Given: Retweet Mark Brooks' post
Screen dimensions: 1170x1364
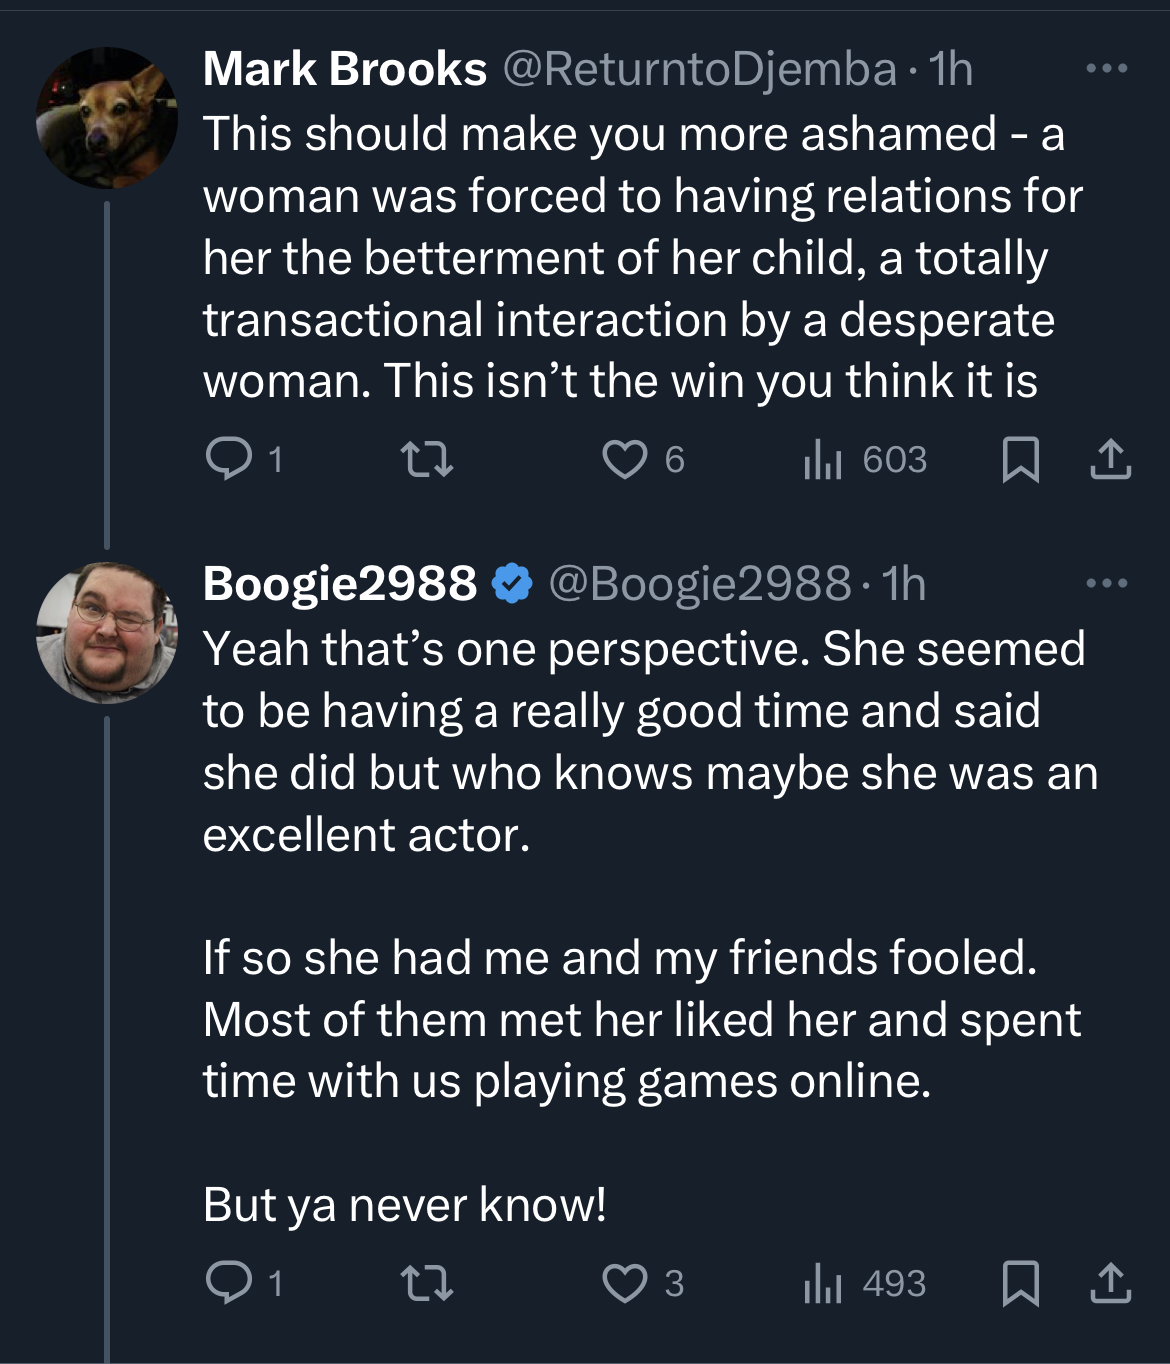Looking at the screenshot, I should [427, 459].
